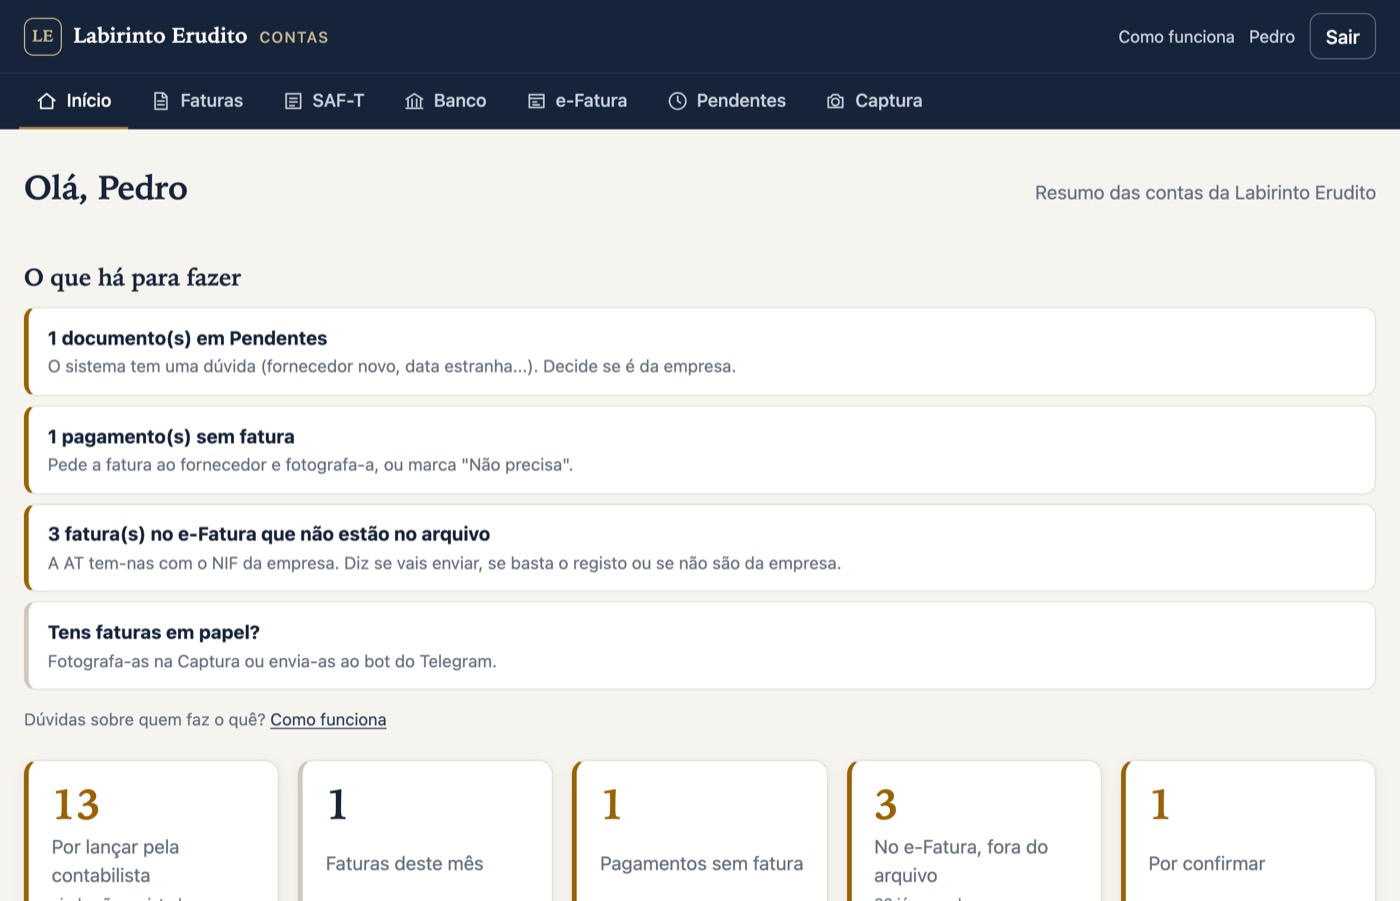This screenshot has width=1400, height=901.
Task: Select the e-Fatura tab label
Action: click(x=591, y=101)
